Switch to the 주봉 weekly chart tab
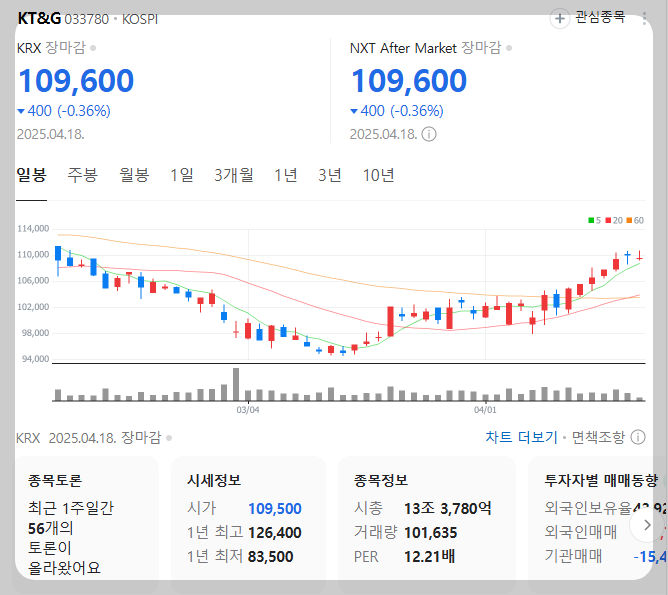 (83, 175)
